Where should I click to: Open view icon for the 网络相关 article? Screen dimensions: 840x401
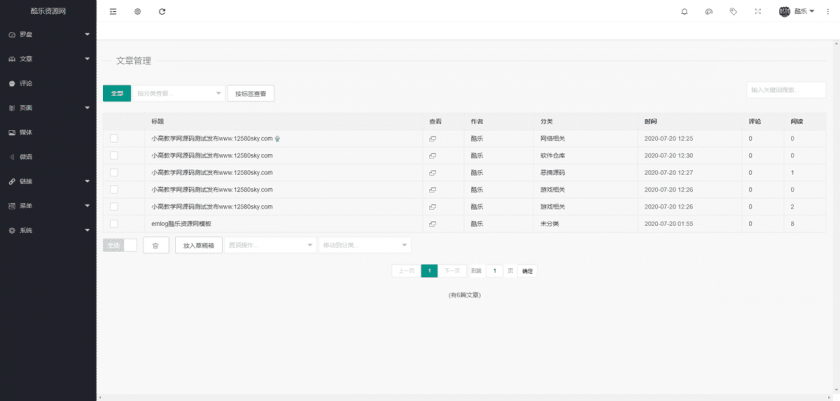pos(432,139)
